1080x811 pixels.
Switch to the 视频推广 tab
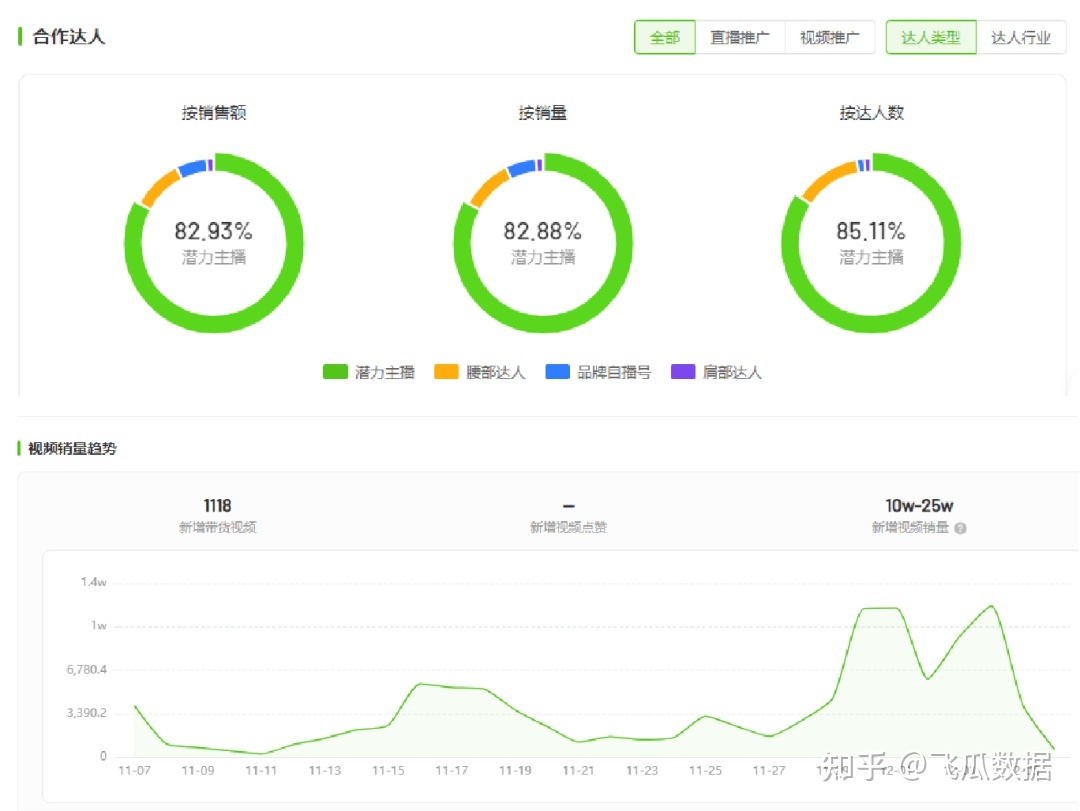coord(829,38)
